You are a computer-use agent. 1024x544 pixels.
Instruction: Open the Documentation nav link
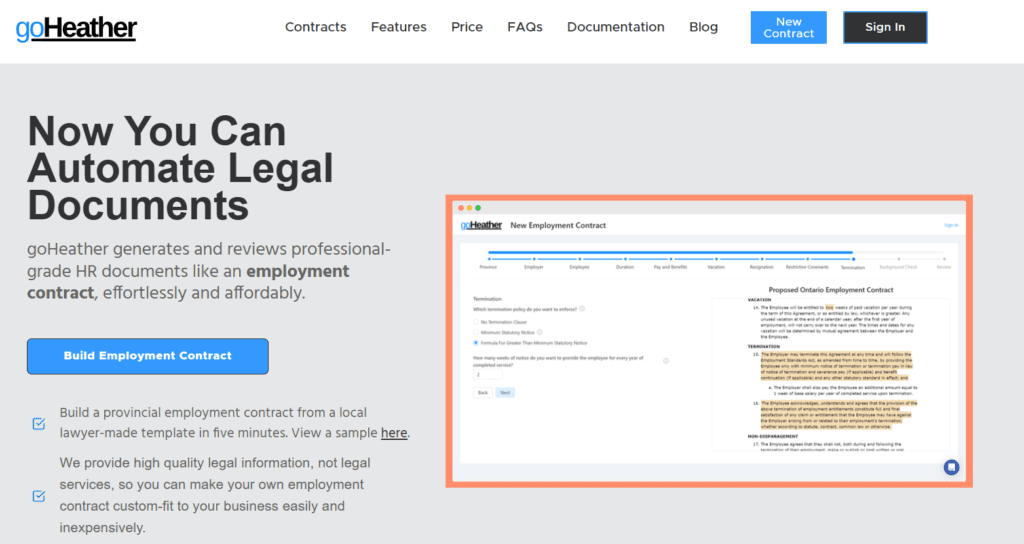click(615, 27)
